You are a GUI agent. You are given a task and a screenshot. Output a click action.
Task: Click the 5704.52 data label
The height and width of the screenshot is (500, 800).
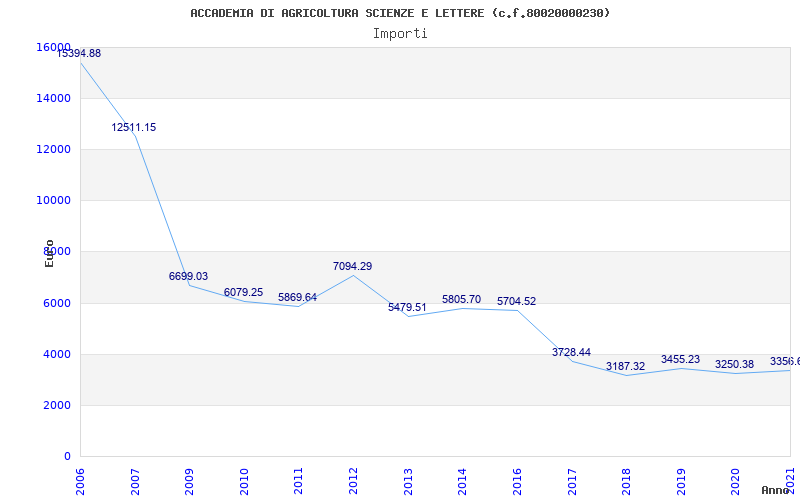pyautogui.click(x=516, y=302)
